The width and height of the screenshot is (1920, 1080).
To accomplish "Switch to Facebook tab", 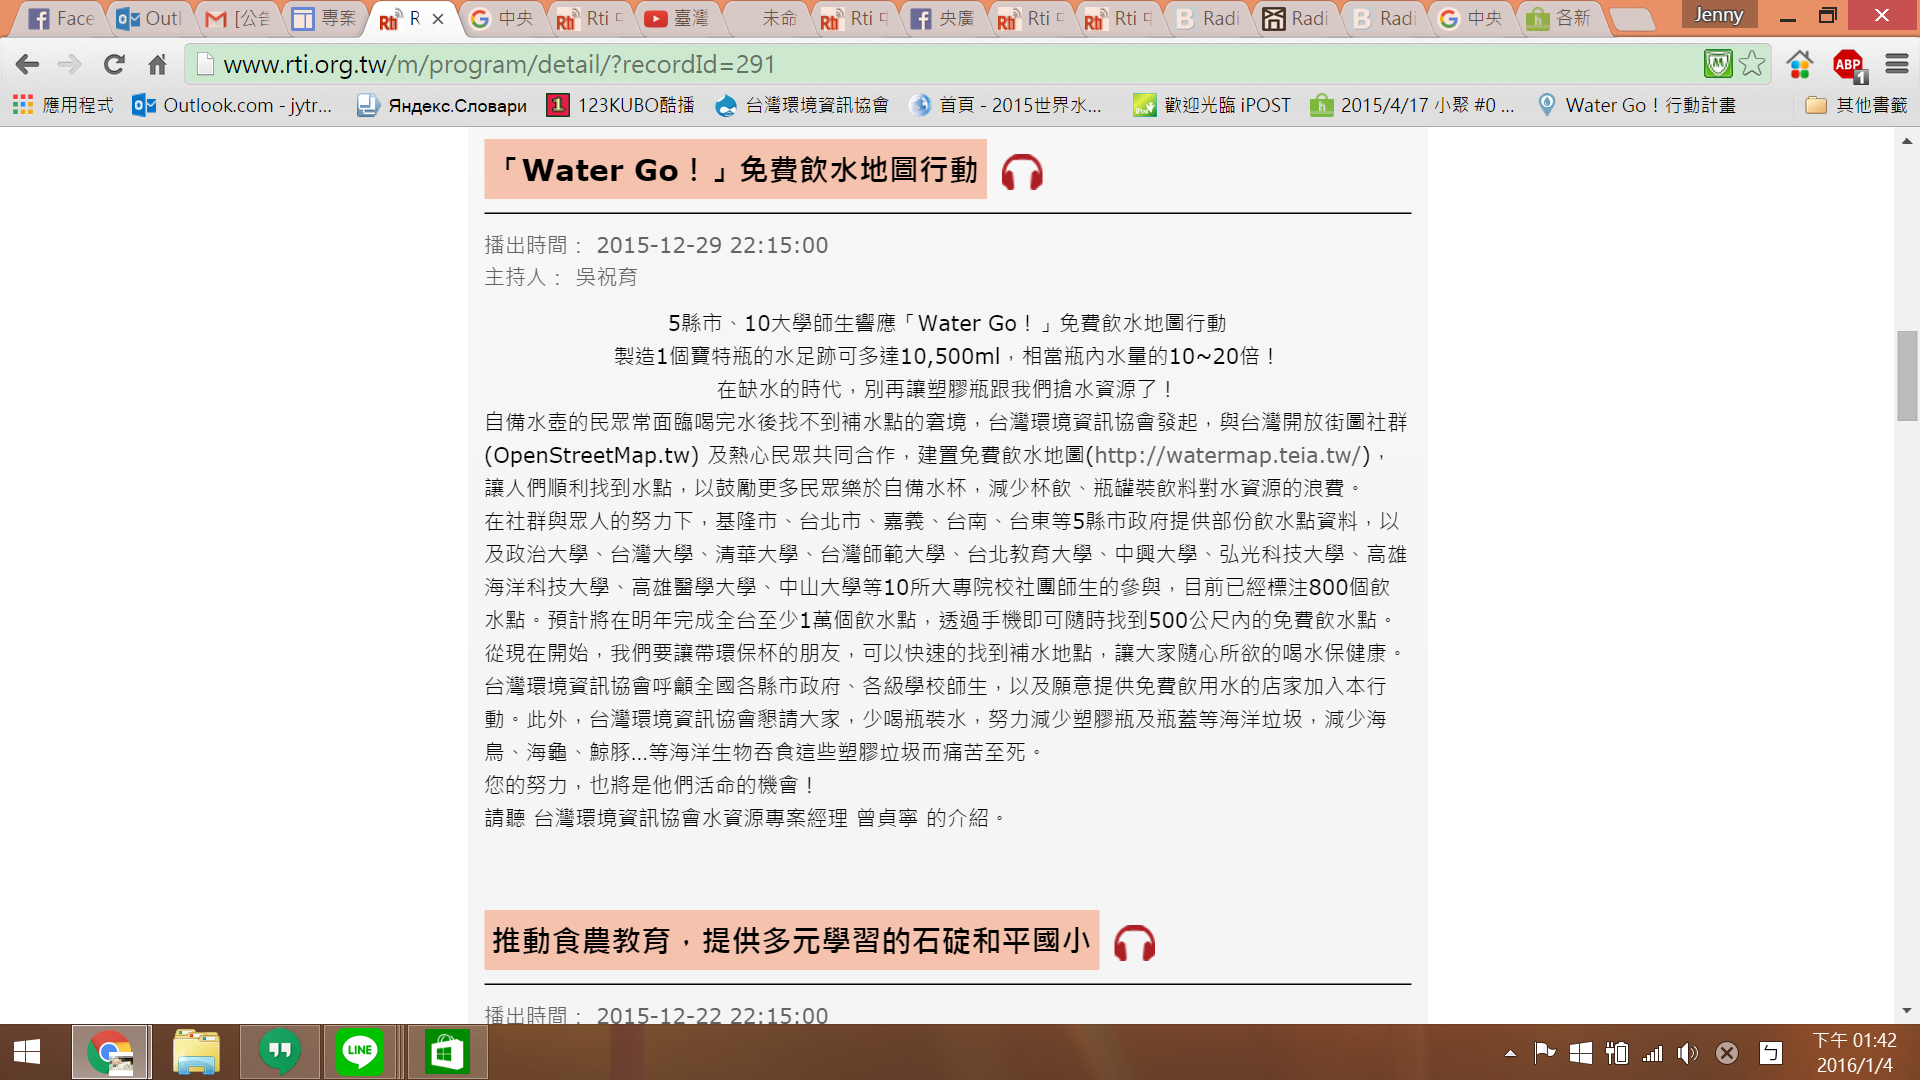I will [x=60, y=18].
